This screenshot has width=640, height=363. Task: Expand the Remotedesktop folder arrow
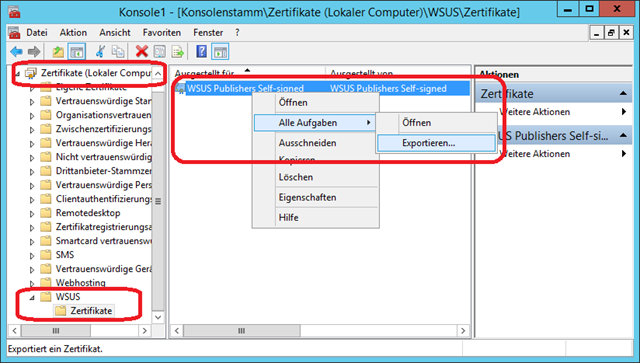(x=32, y=214)
